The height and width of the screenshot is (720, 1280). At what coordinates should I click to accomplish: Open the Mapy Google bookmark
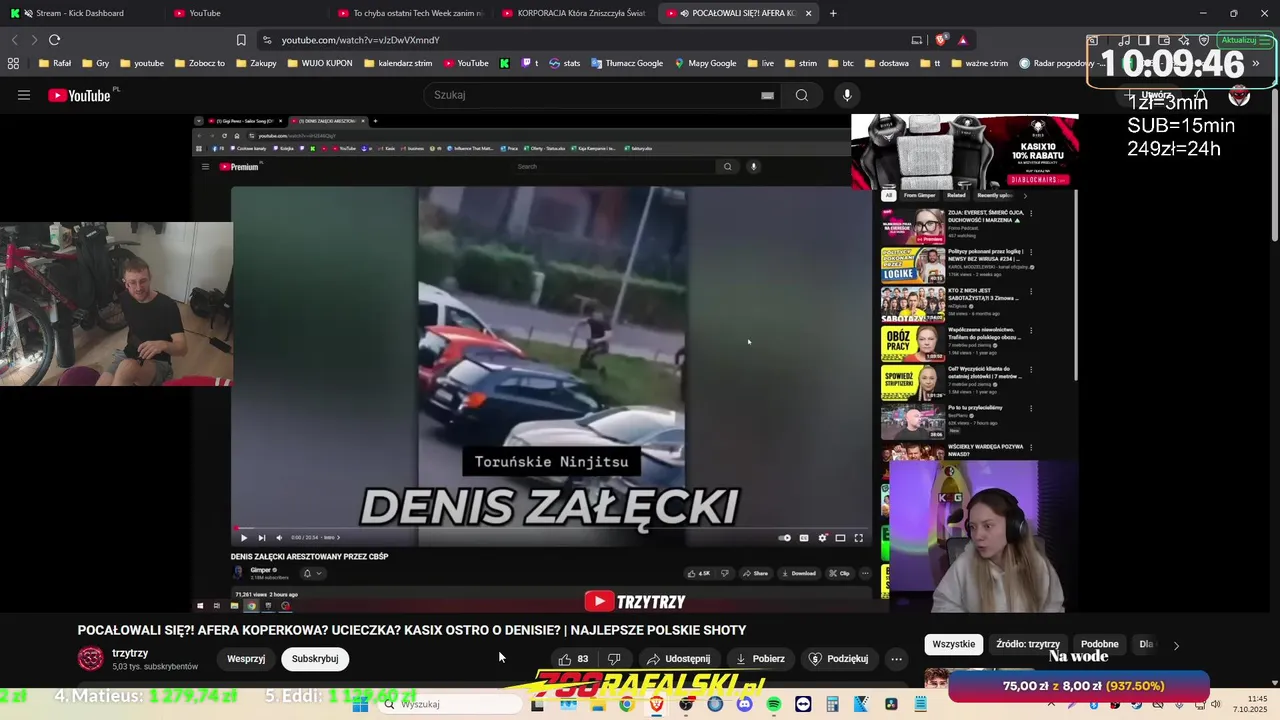click(705, 63)
